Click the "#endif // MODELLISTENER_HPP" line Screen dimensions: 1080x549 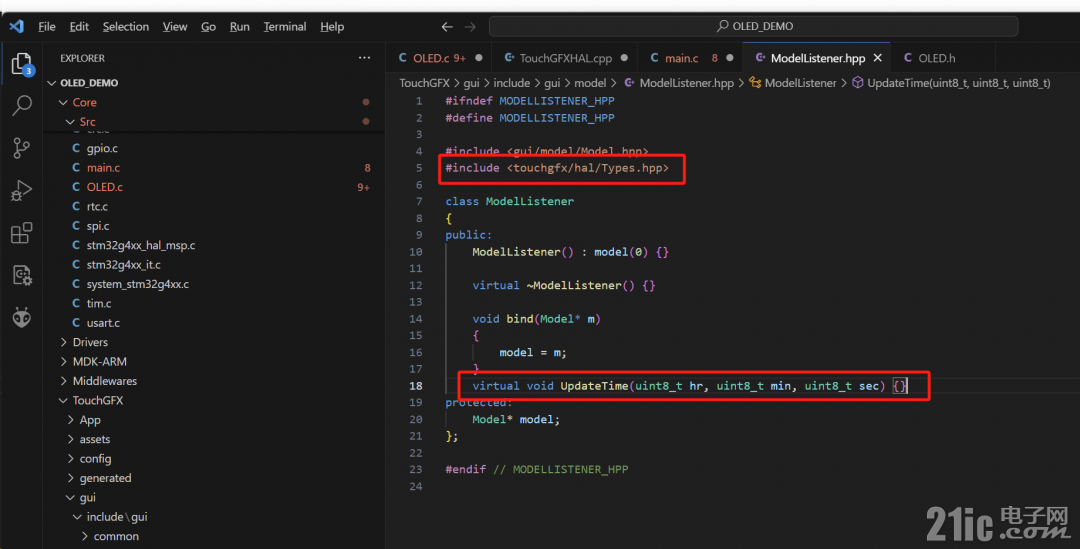(x=537, y=469)
